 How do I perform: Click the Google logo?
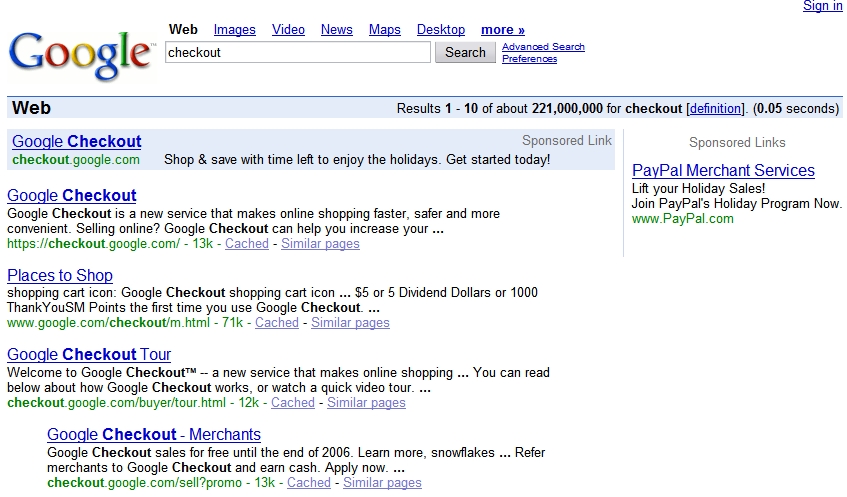click(82, 56)
